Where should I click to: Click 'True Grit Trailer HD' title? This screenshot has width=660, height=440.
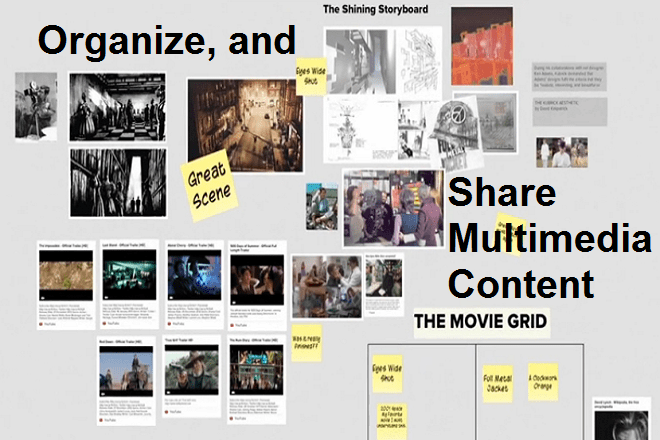[179, 340]
